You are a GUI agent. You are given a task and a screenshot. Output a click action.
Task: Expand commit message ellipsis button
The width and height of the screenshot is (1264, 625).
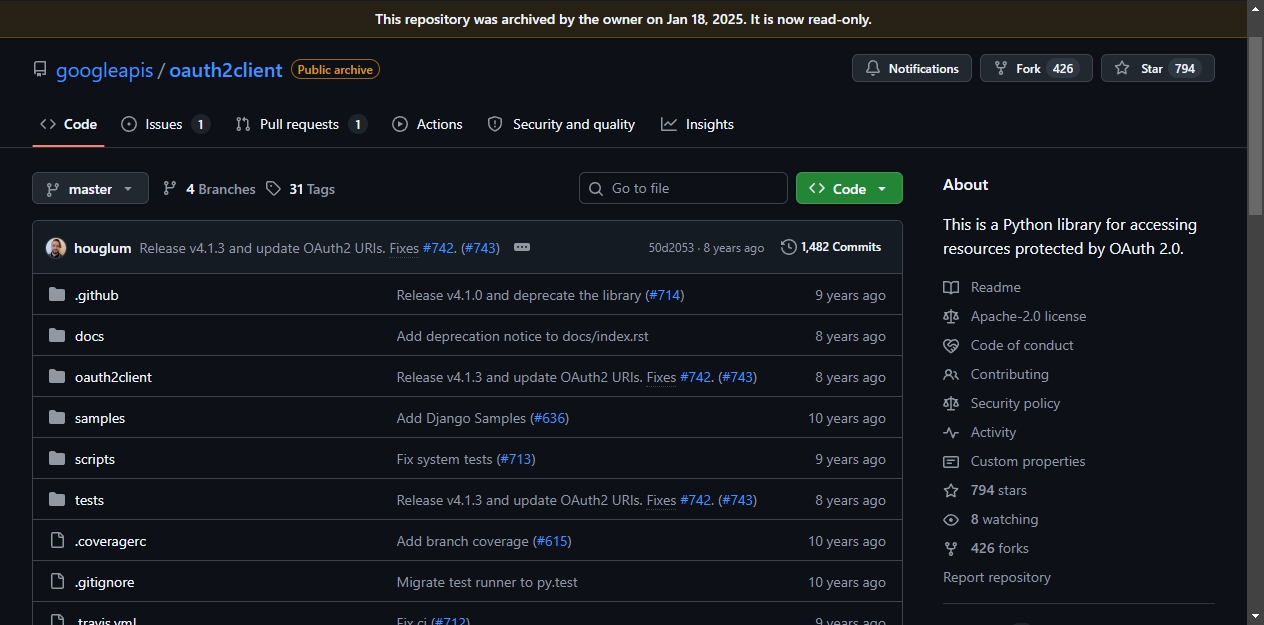[x=522, y=247]
